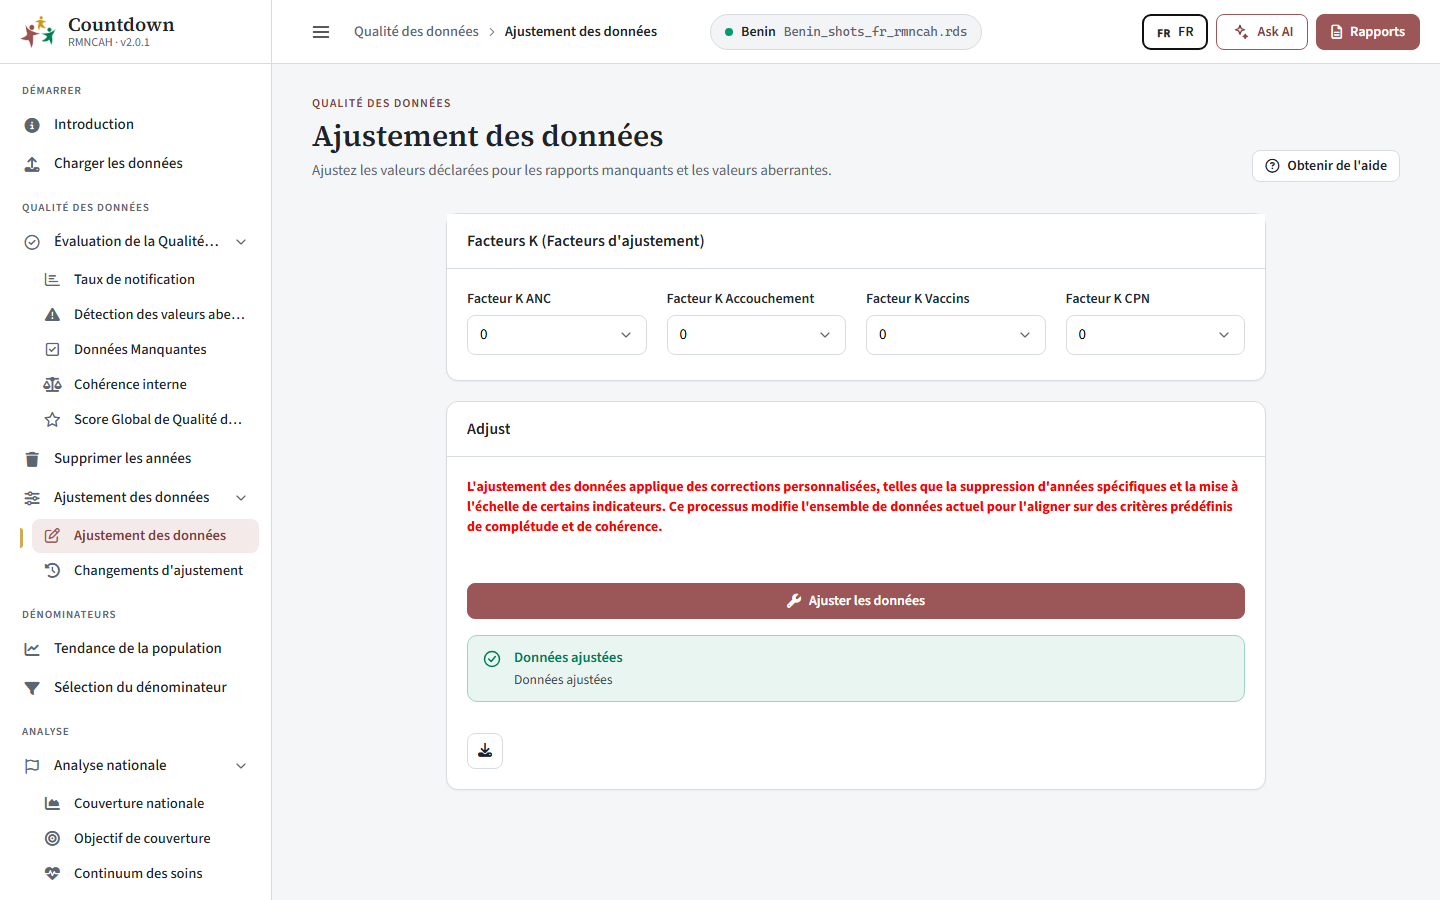The height and width of the screenshot is (900, 1440).
Task: Open the Facteur K CPN dropdown
Action: pos(1155,335)
